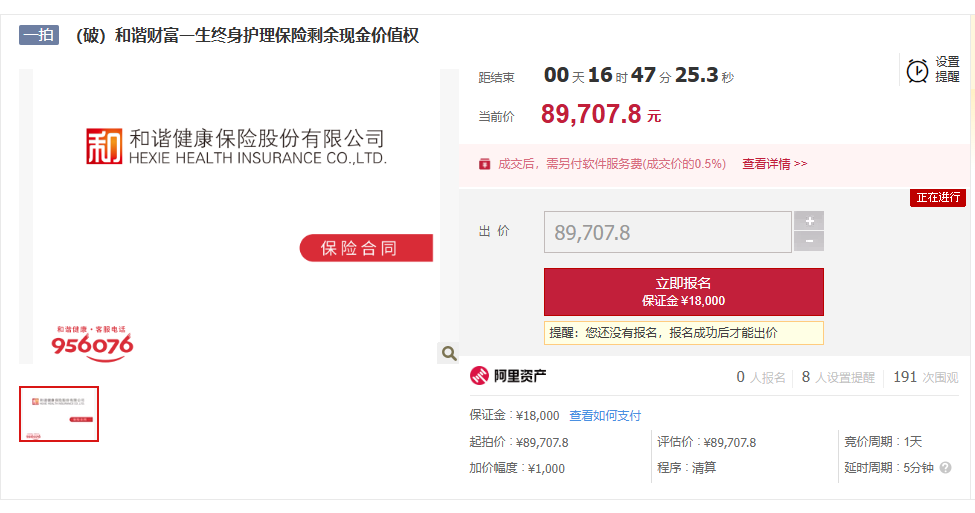Click the countdown timer 00天16时47分

639,75
